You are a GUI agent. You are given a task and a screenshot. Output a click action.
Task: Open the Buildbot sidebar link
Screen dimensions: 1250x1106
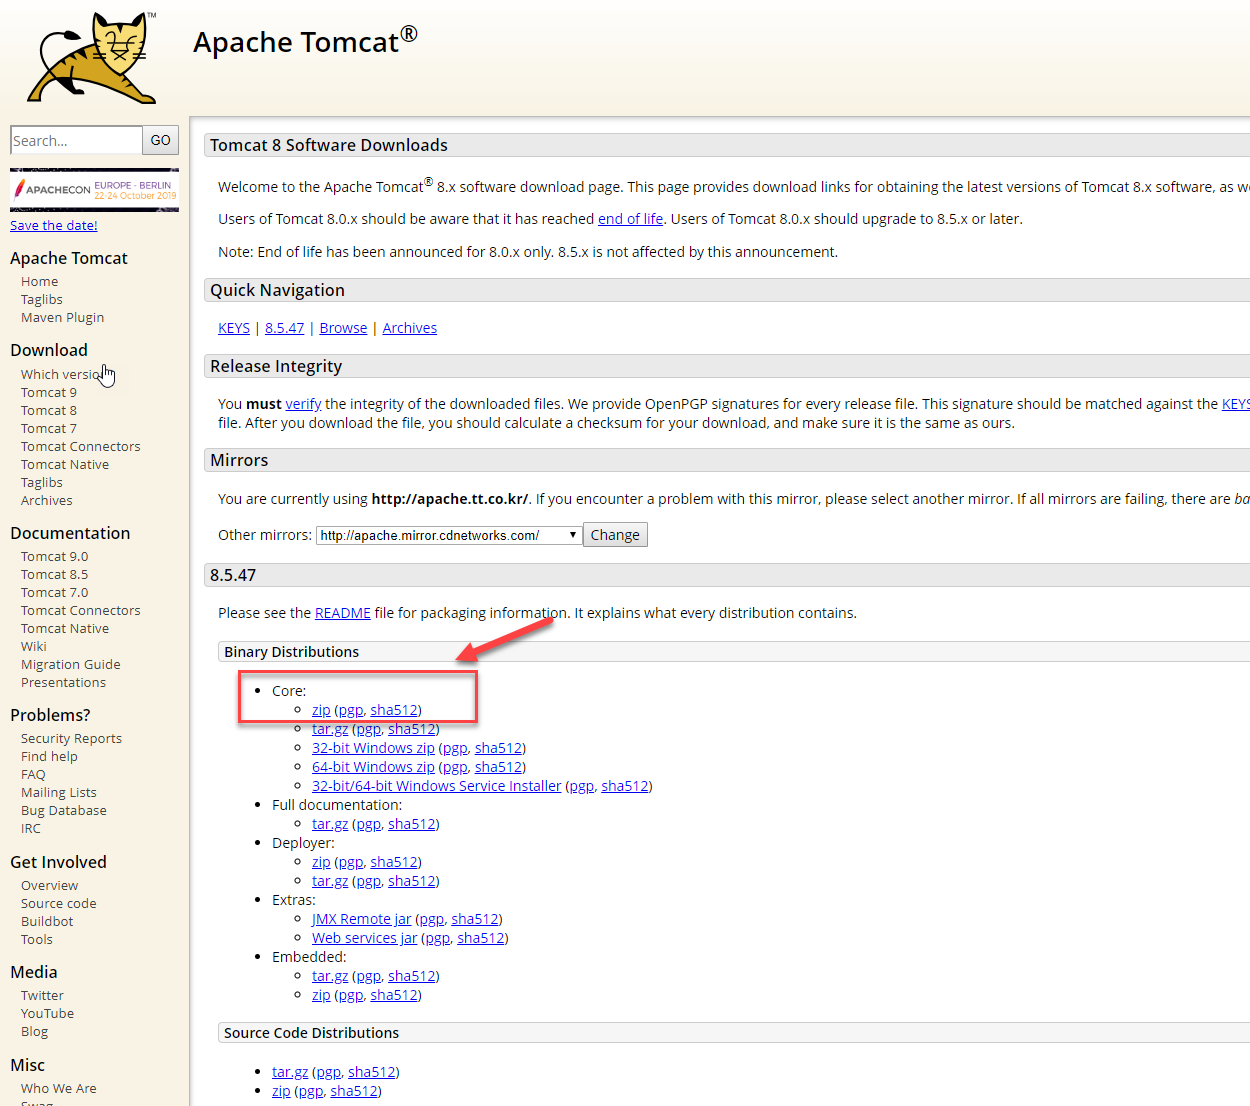[47, 922]
